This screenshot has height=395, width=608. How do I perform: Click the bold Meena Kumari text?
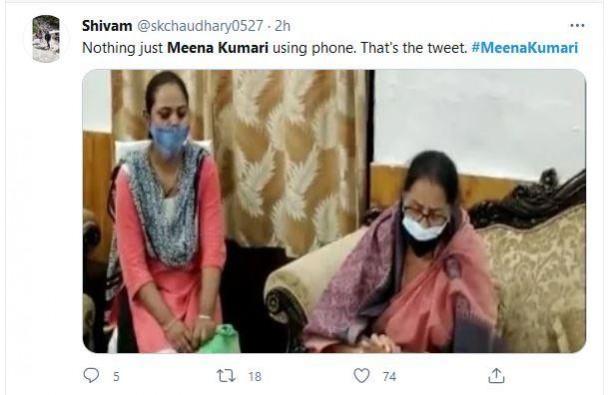(218, 48)
